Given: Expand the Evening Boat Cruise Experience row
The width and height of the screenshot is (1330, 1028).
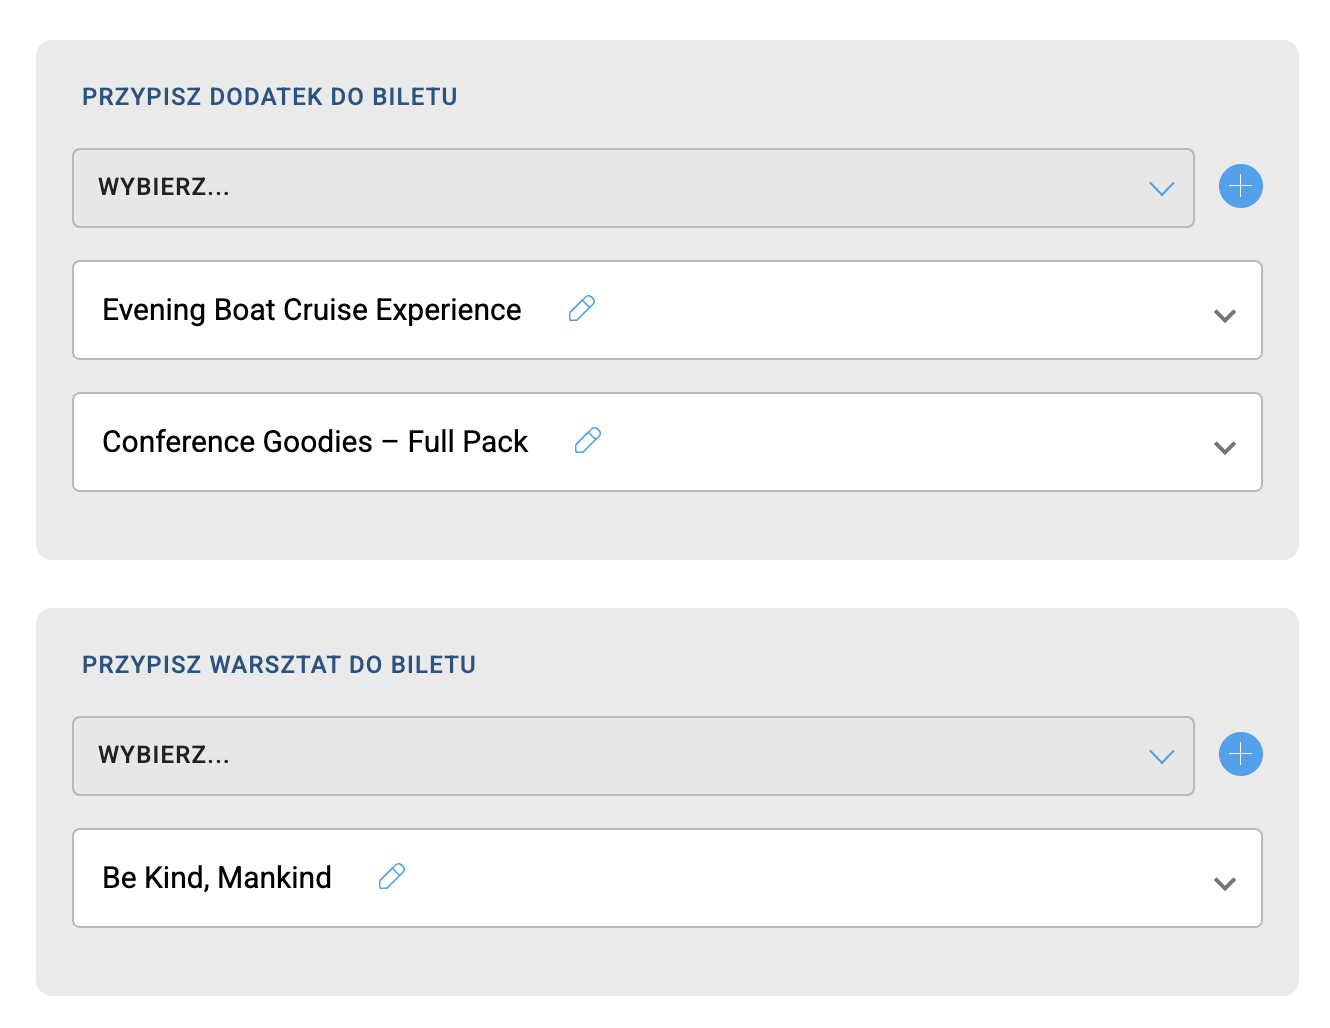Looking at the screenshot, I should pyautogui.click(x=1224, y=316).
